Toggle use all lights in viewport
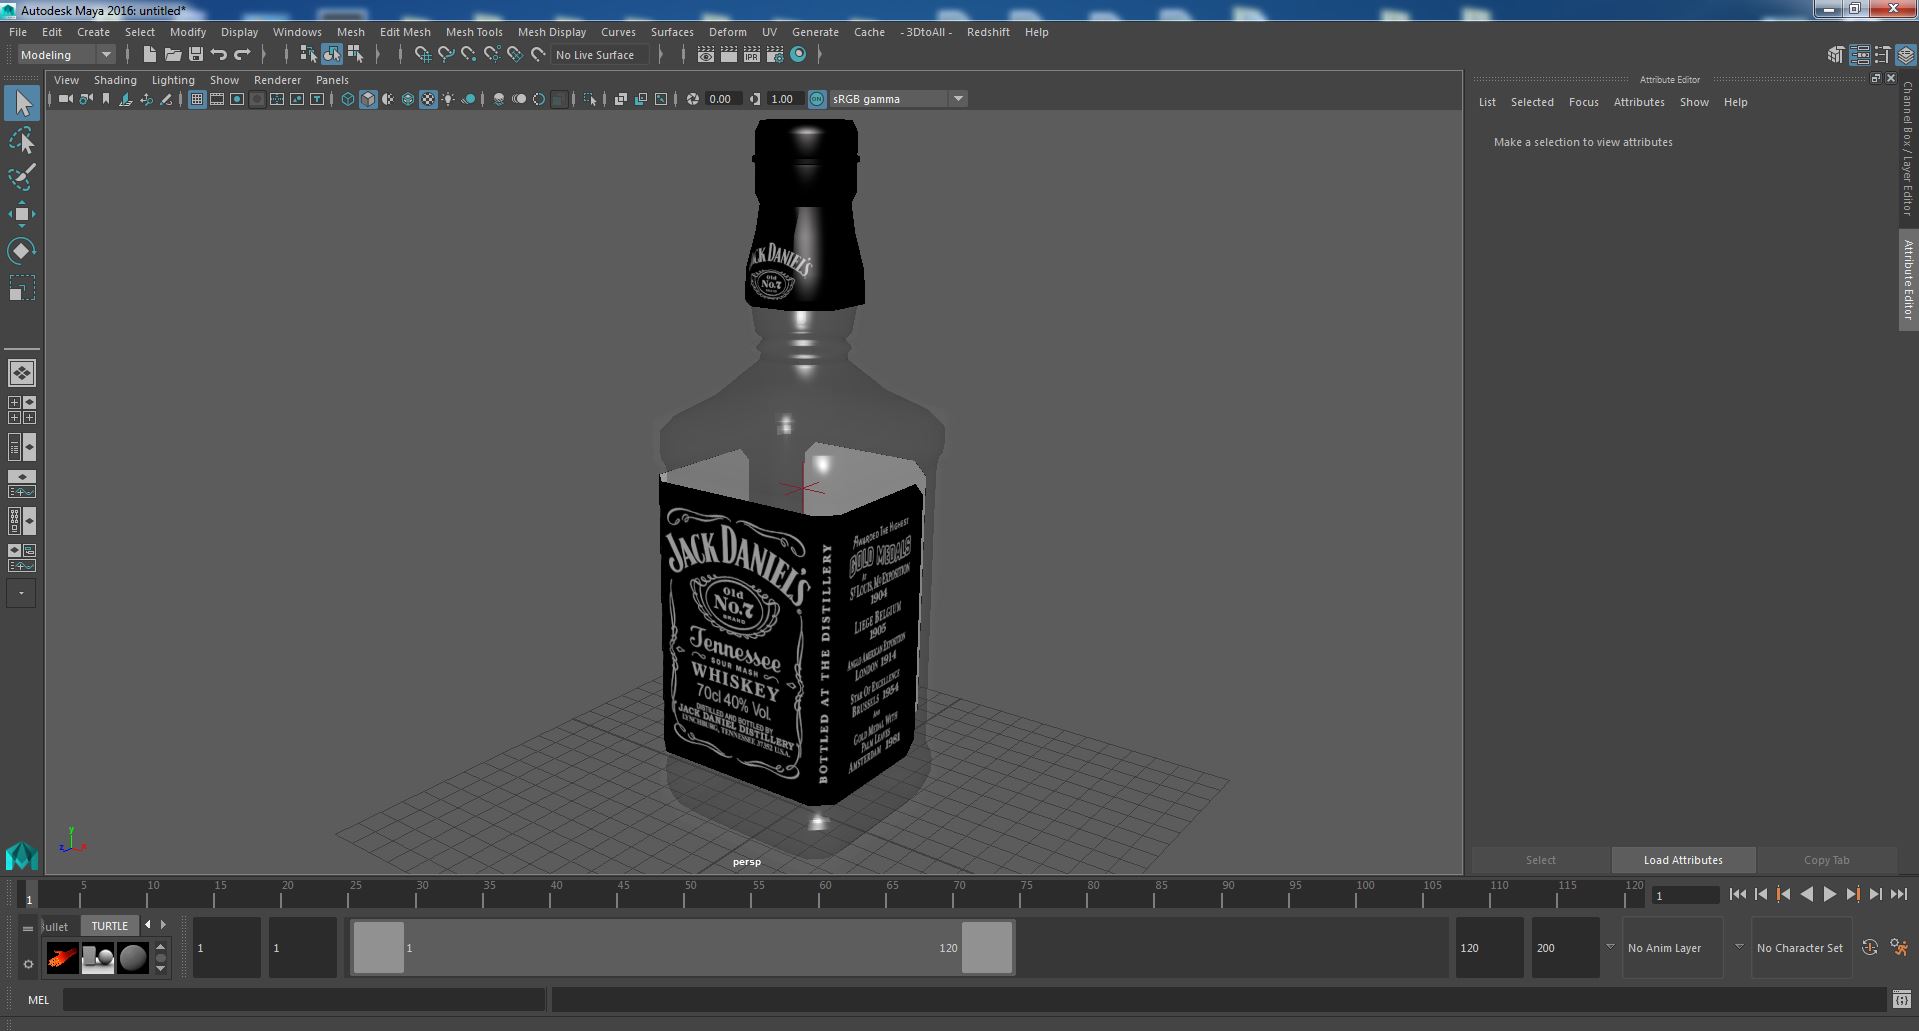This screenshot has width=1919, height=1031. pyautogui.click(x=448, y=99)
